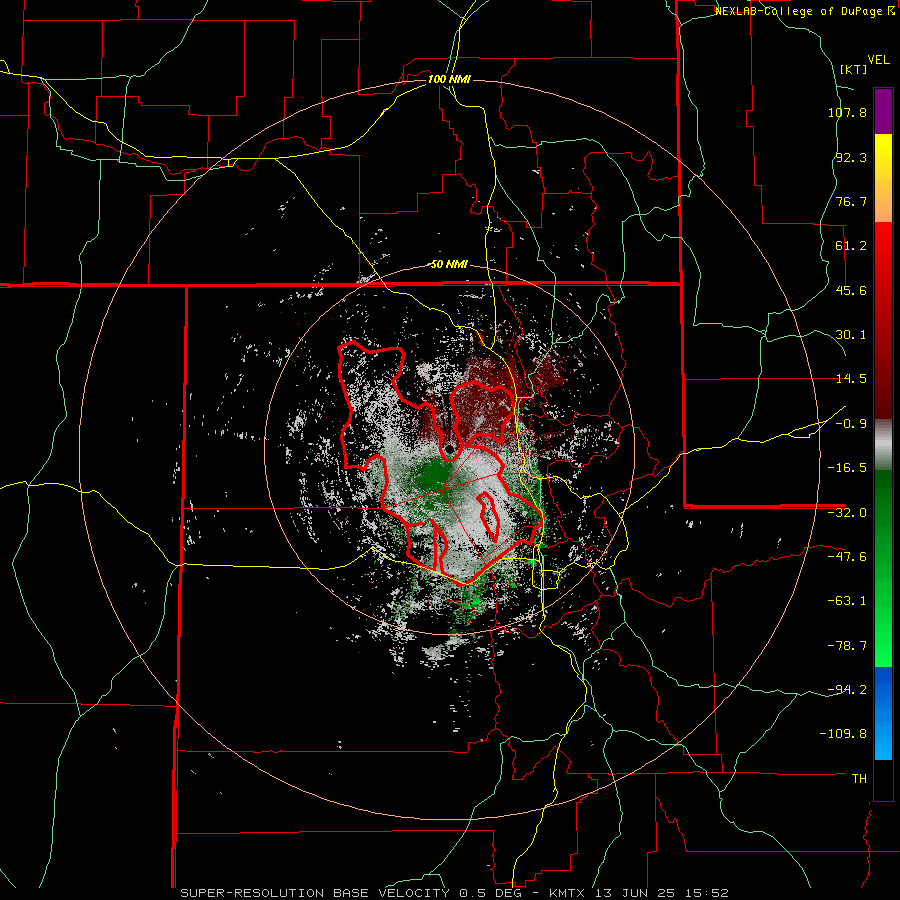The image size is (900, 900).
Task: Click the TH legend label
Action: 859,779
